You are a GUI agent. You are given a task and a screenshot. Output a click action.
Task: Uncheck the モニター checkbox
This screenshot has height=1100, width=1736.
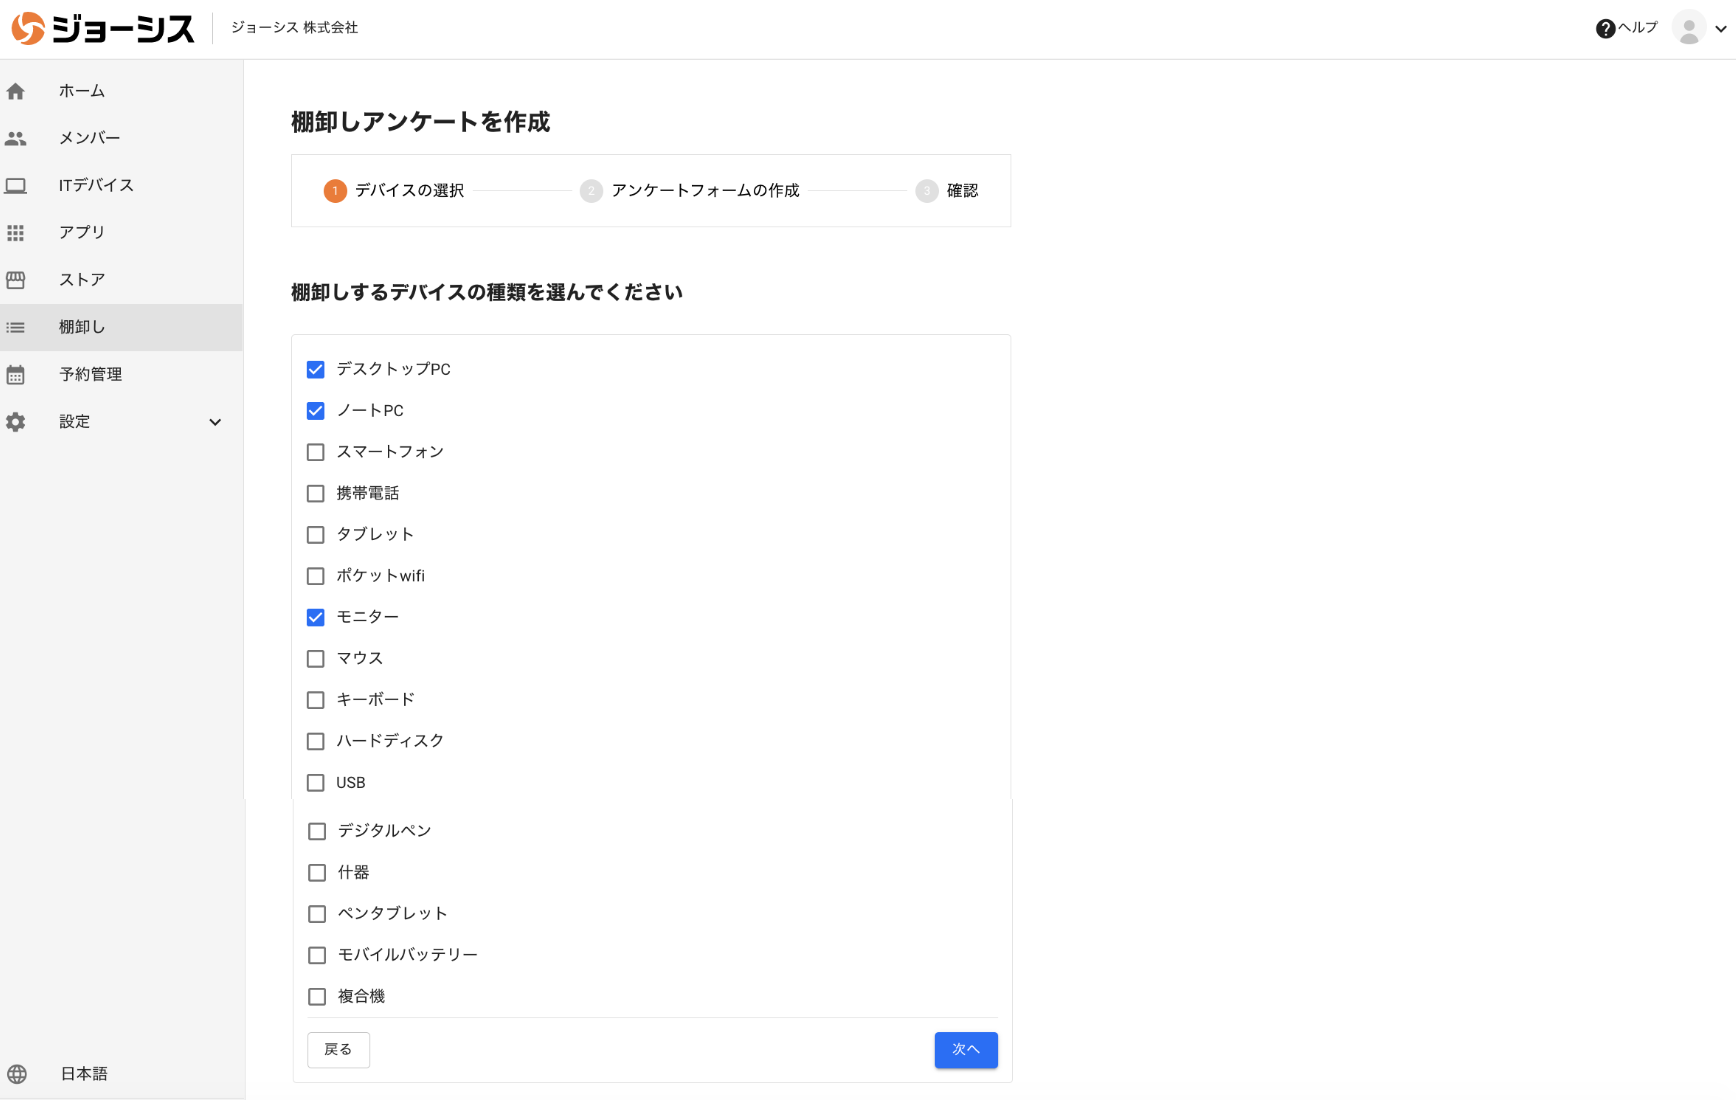[x=316, y=617]
